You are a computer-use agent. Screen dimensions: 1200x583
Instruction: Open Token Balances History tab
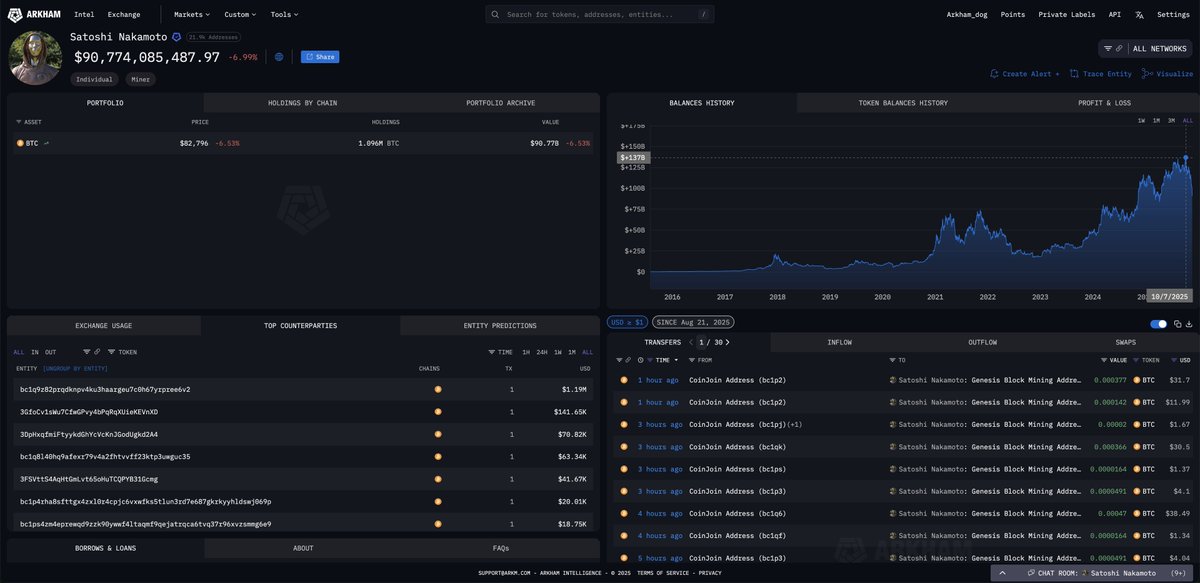point(903,103)
